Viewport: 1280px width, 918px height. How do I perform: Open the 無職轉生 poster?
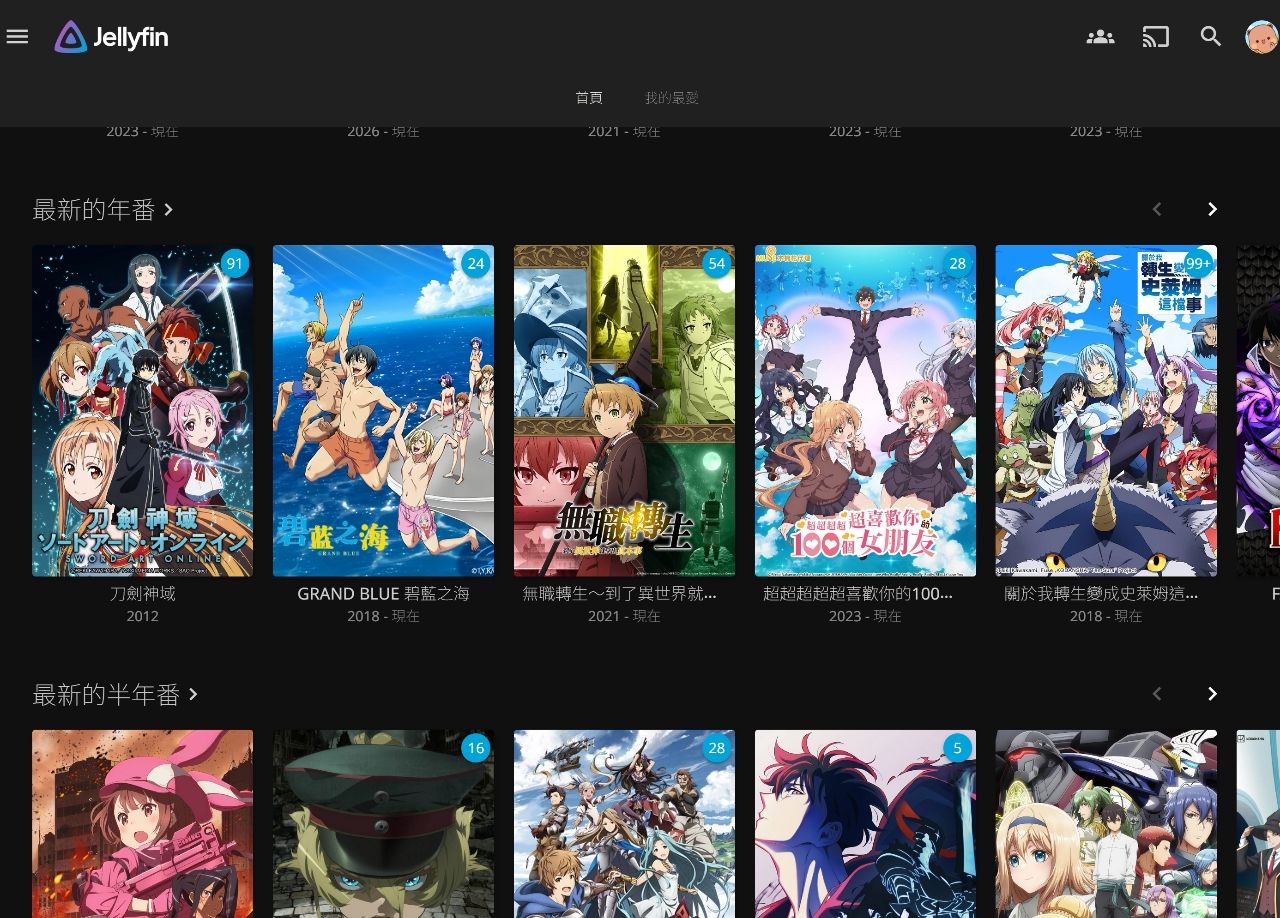tap(624, 411)
